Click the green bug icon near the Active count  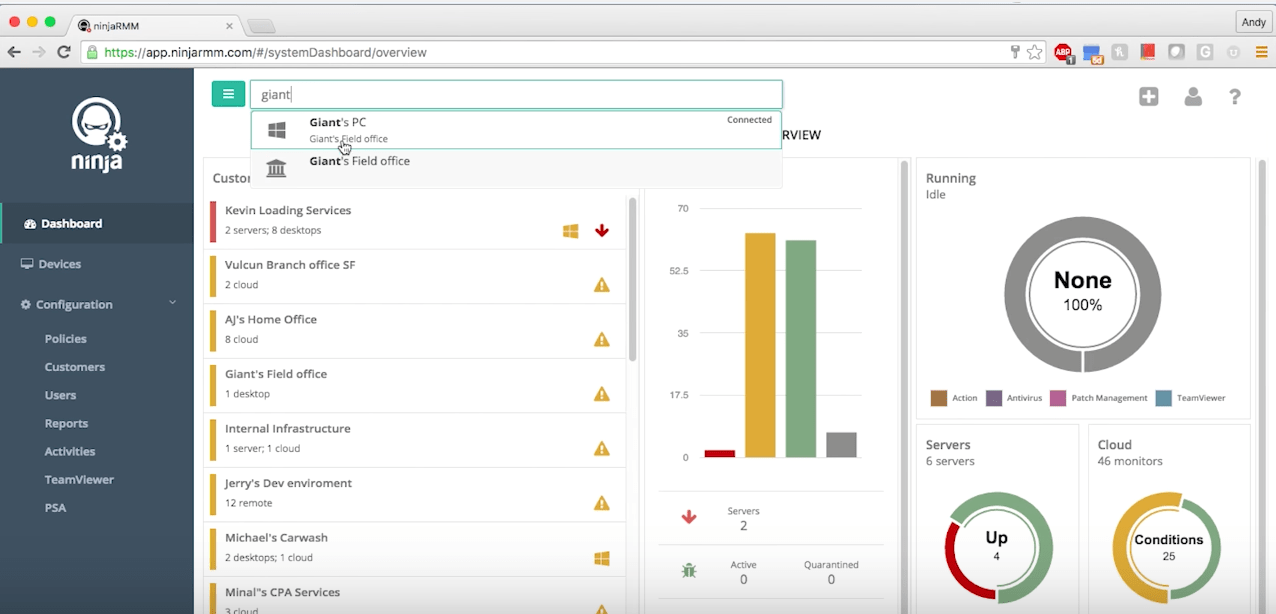pos(688,569)
